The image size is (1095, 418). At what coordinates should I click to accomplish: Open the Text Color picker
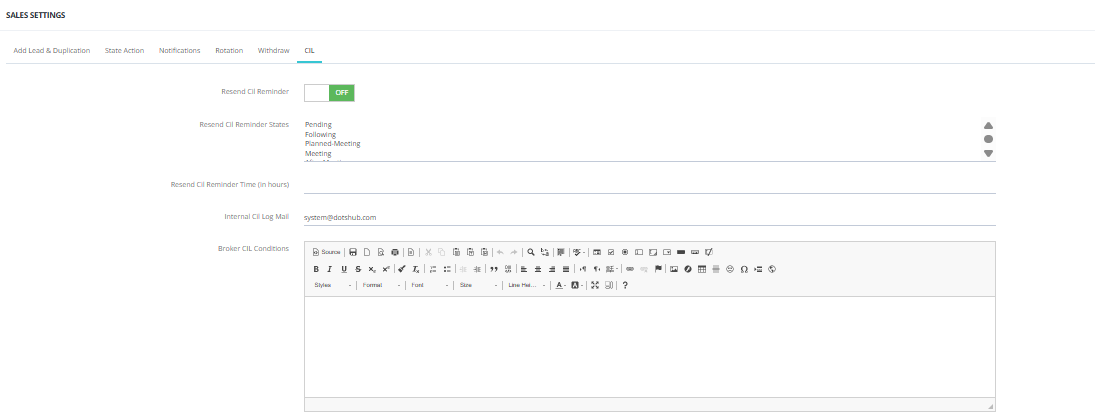pyautogui.click(x=561, y=285)
